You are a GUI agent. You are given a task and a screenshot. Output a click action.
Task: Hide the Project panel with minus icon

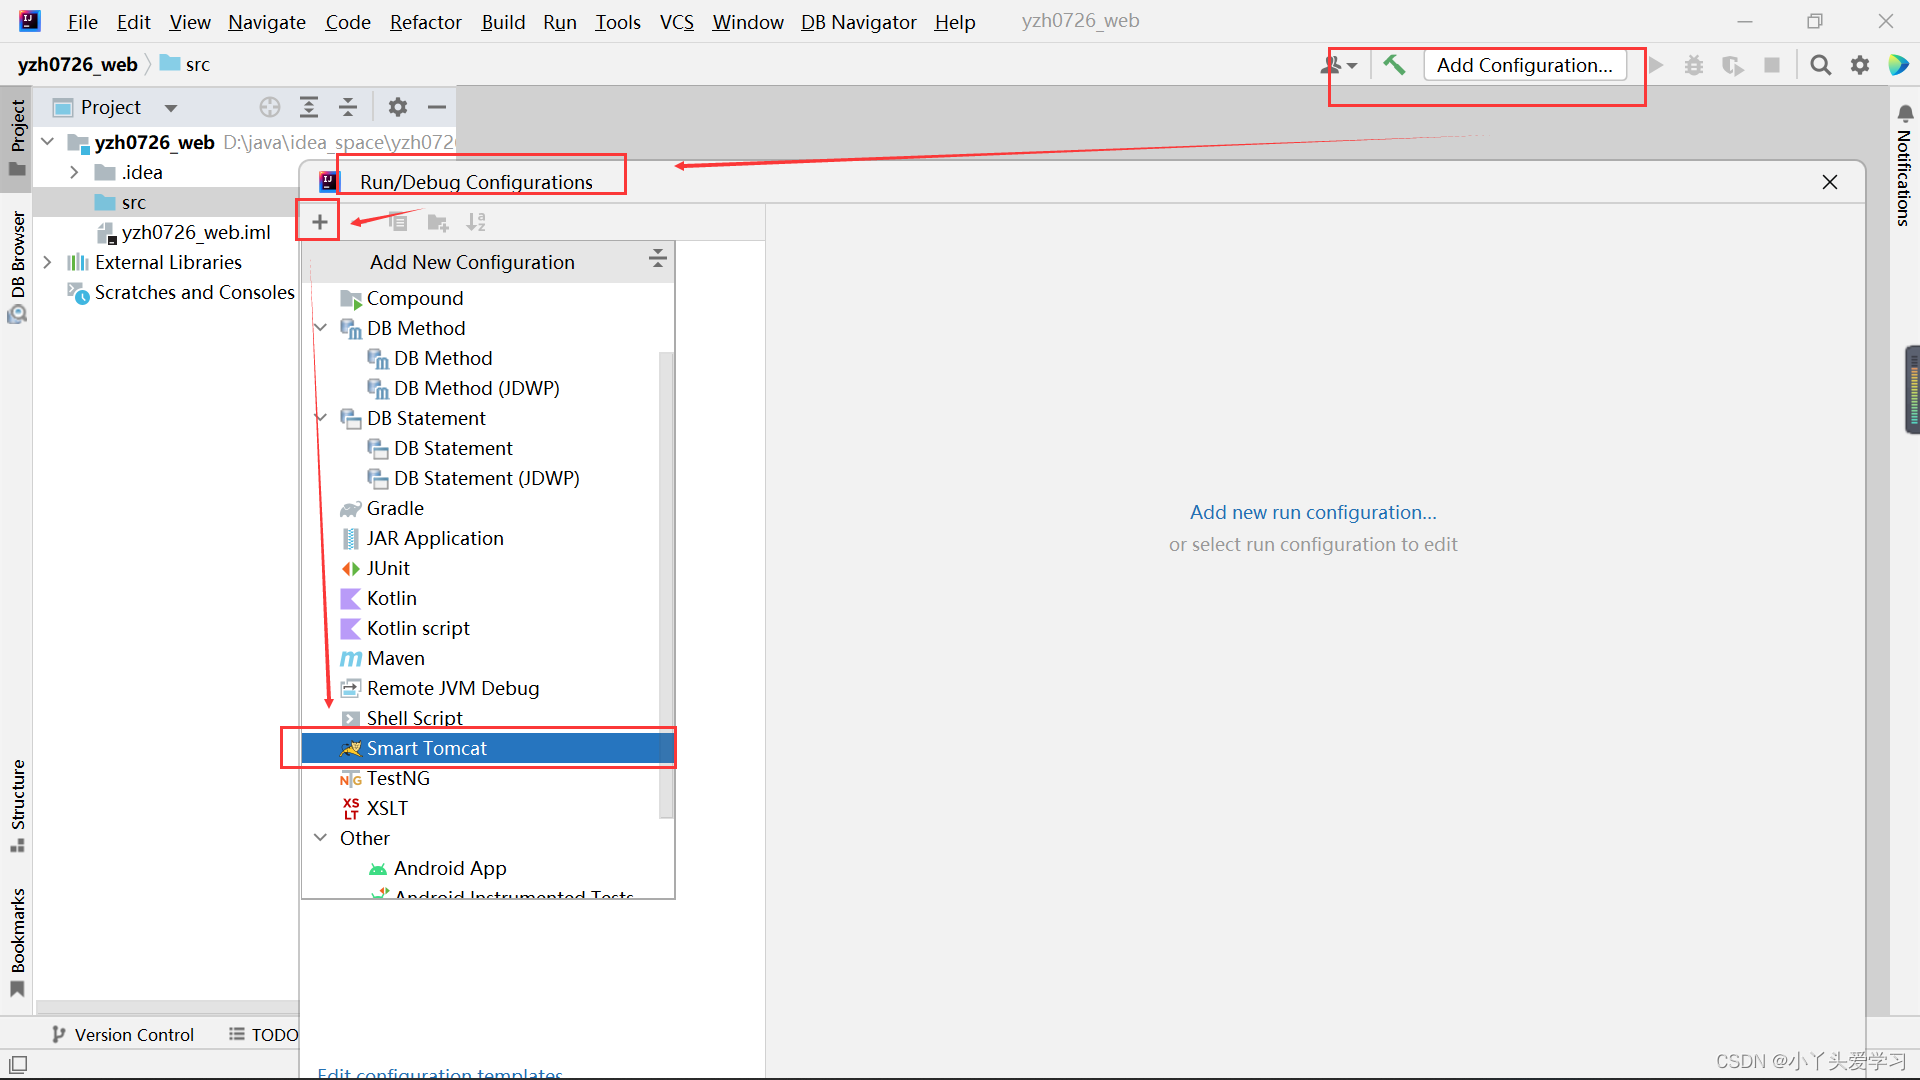[437, 107]
